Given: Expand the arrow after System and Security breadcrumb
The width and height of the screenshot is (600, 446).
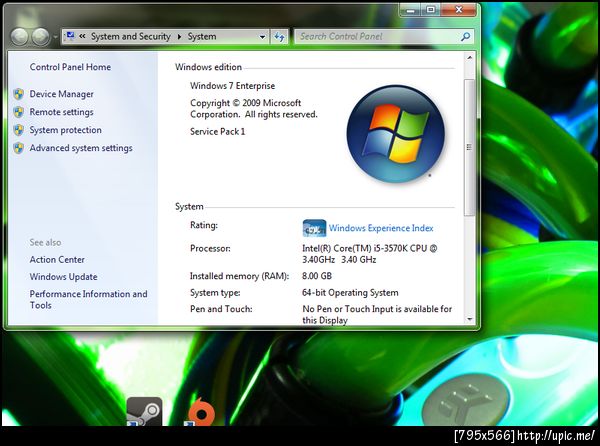Looking at the screenshot, I should (179, 37).
